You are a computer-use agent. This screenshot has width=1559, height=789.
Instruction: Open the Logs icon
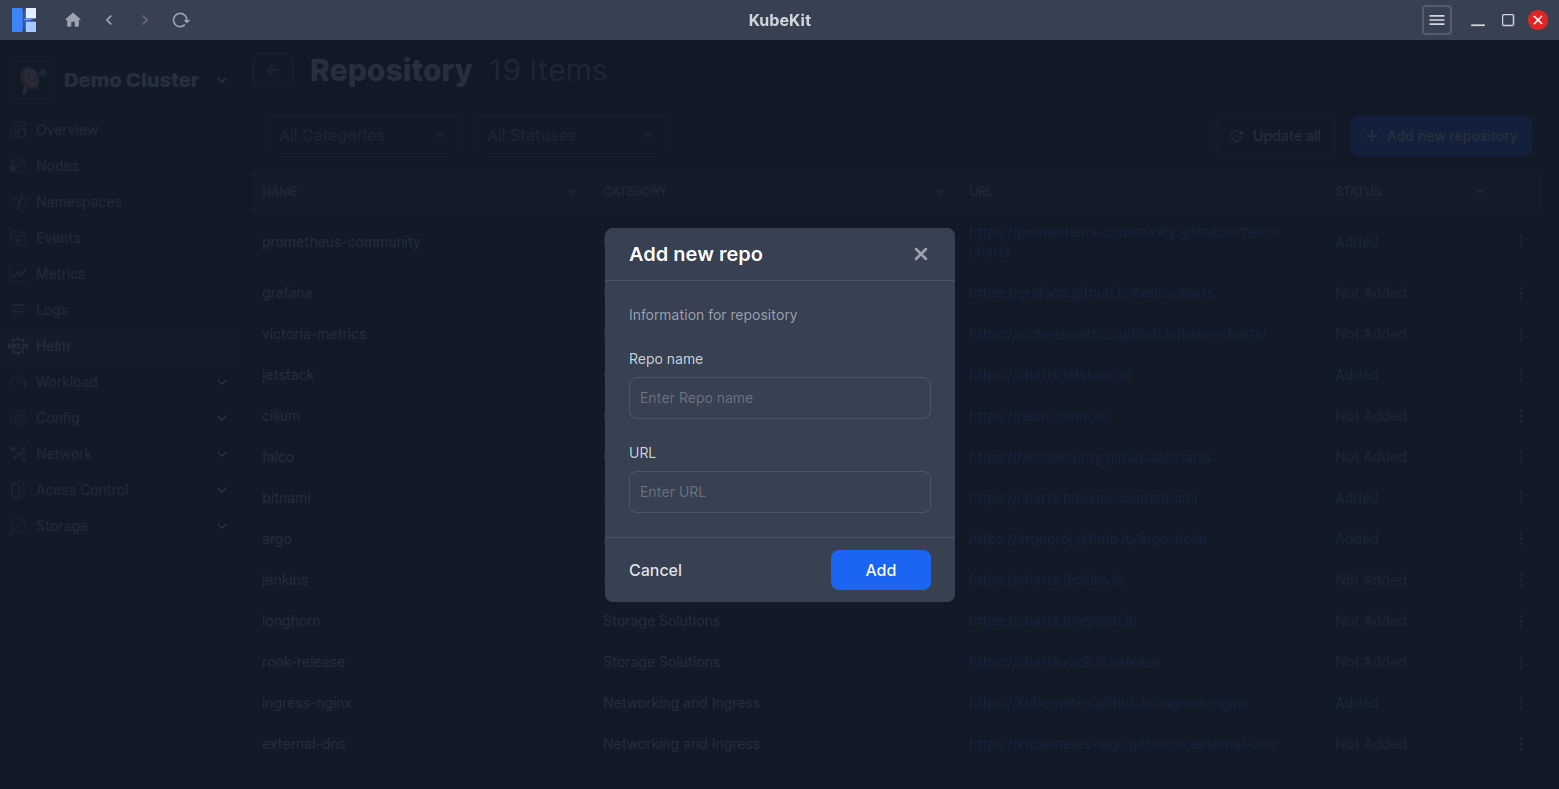click(20, 309)
